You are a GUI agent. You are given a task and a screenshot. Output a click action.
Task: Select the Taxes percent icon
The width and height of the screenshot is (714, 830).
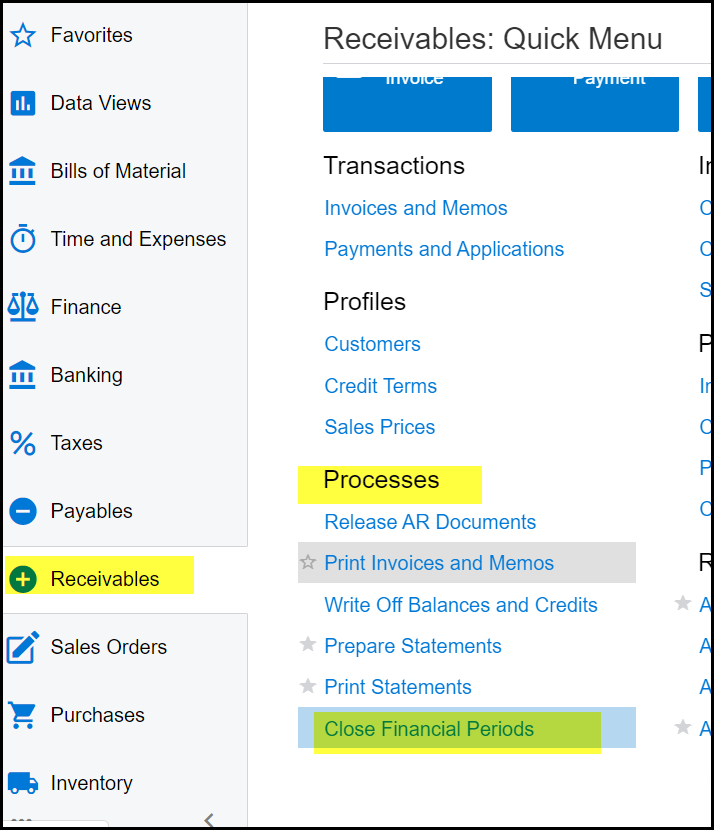pyautogui.click(x=22, y=443)
